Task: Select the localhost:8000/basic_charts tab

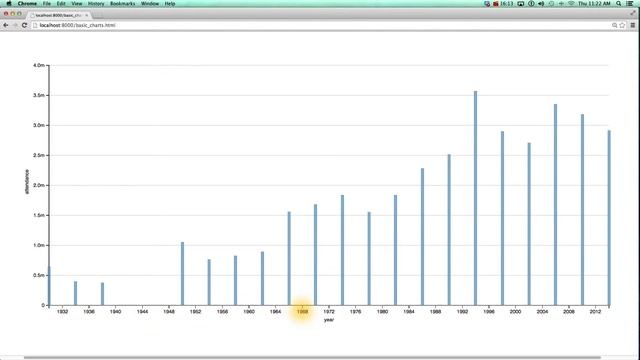Action: 59,15
